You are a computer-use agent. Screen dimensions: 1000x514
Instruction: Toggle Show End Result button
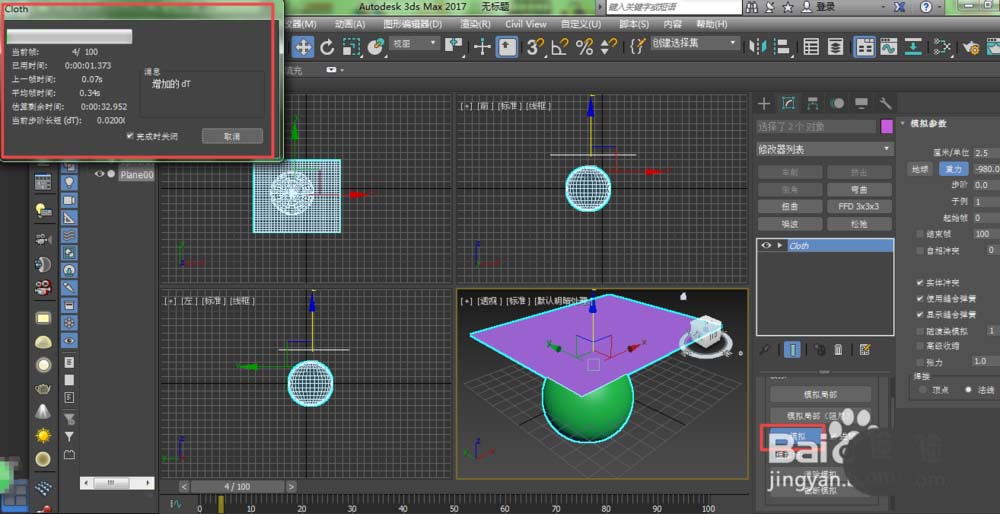coord(792,349)
